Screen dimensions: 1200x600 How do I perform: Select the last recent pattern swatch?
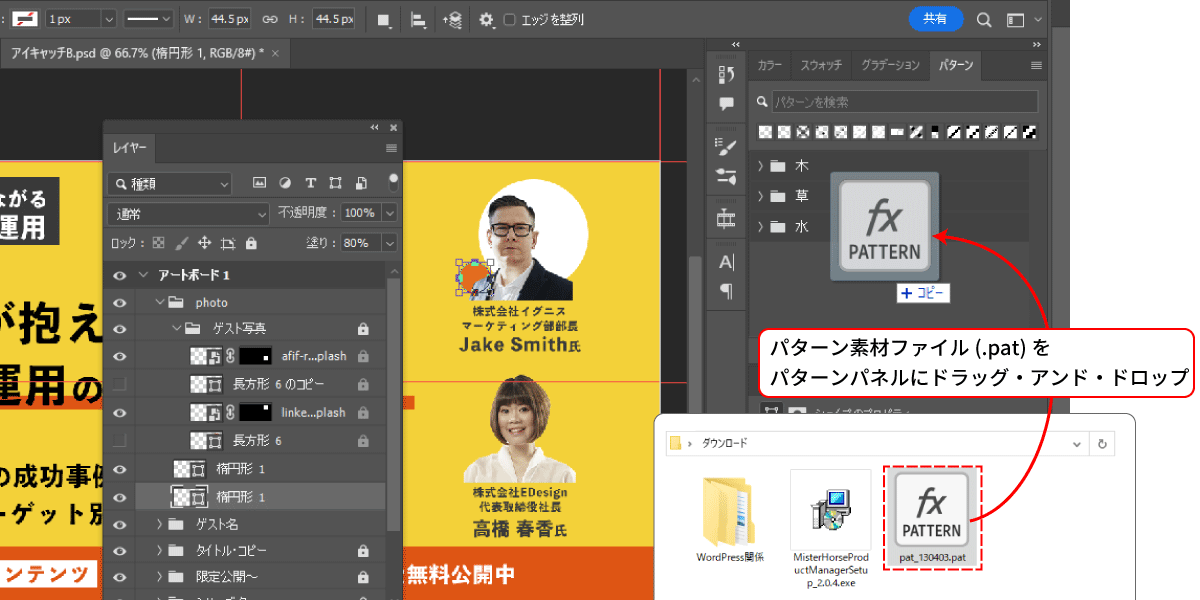click(x=1029, y=132)
